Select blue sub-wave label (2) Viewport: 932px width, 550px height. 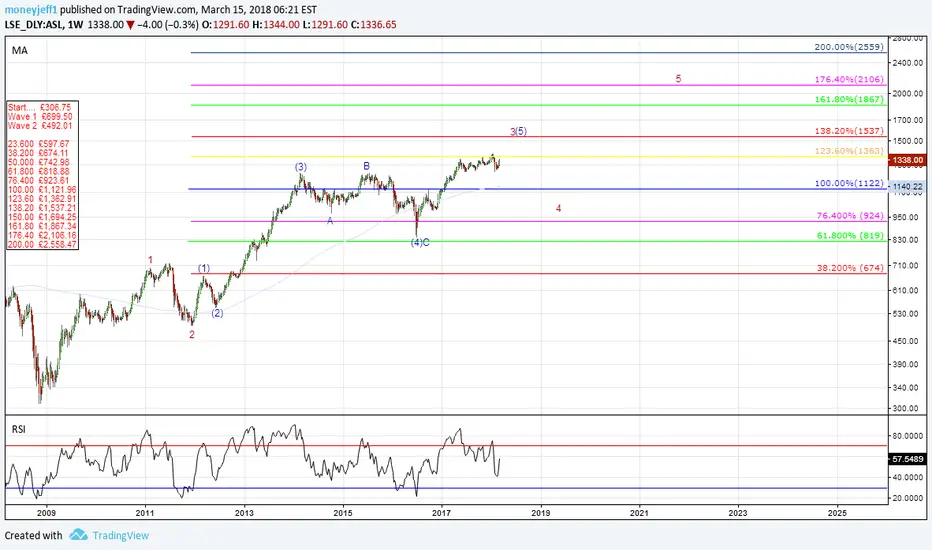tap(218, 313)
